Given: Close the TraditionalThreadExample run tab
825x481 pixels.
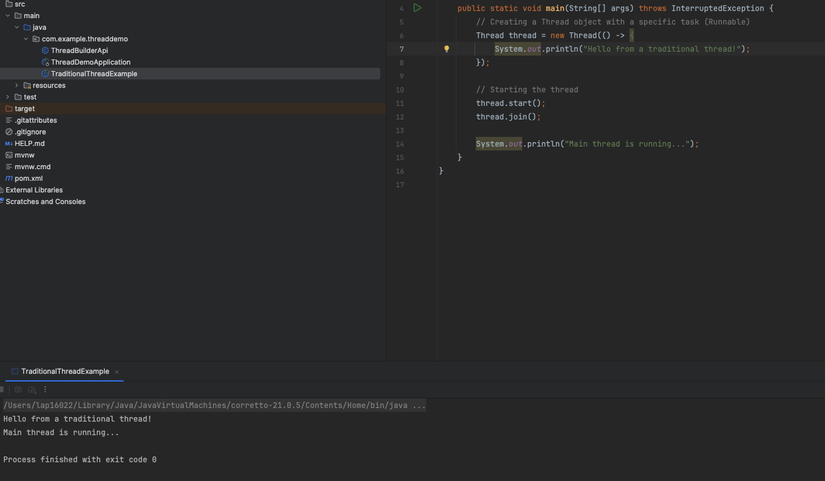Looking at the screenshot, I should click(x=117, y=372).
